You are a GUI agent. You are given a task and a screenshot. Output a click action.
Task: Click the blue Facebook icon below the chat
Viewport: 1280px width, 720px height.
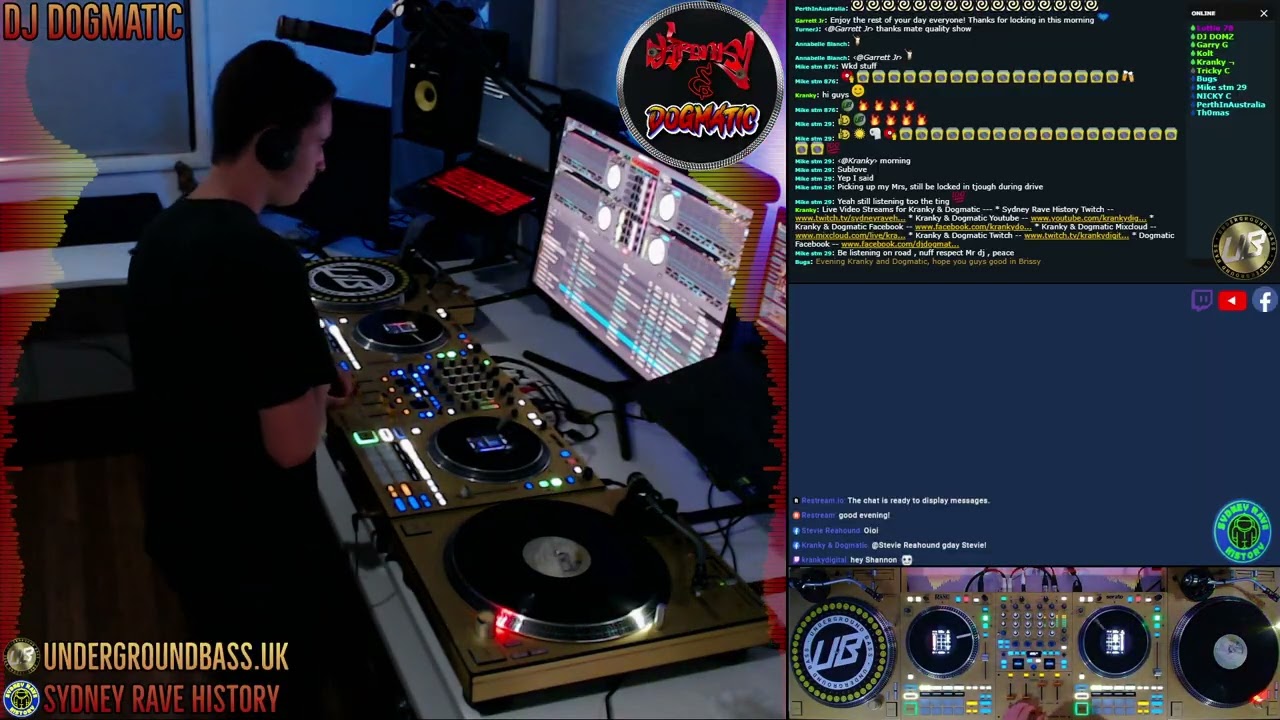[1265, 300]
